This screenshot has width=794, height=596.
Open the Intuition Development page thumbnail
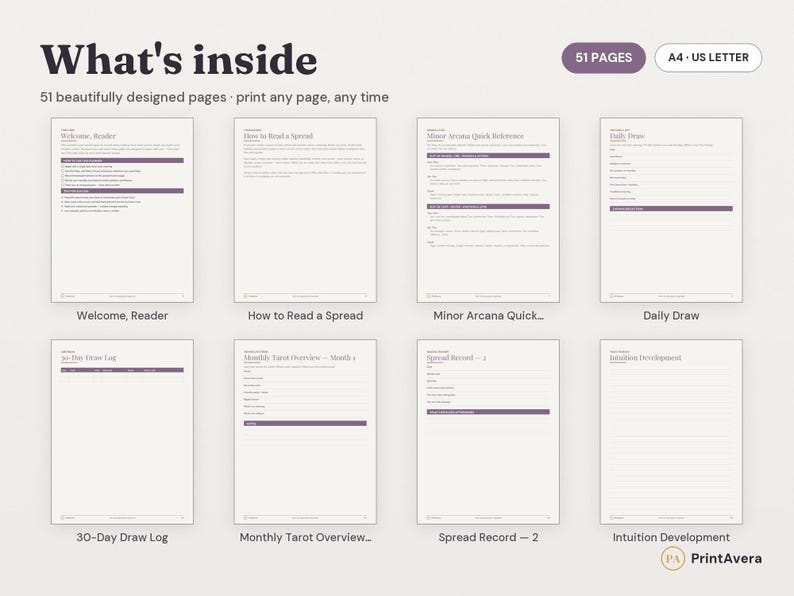coord(671,432)
